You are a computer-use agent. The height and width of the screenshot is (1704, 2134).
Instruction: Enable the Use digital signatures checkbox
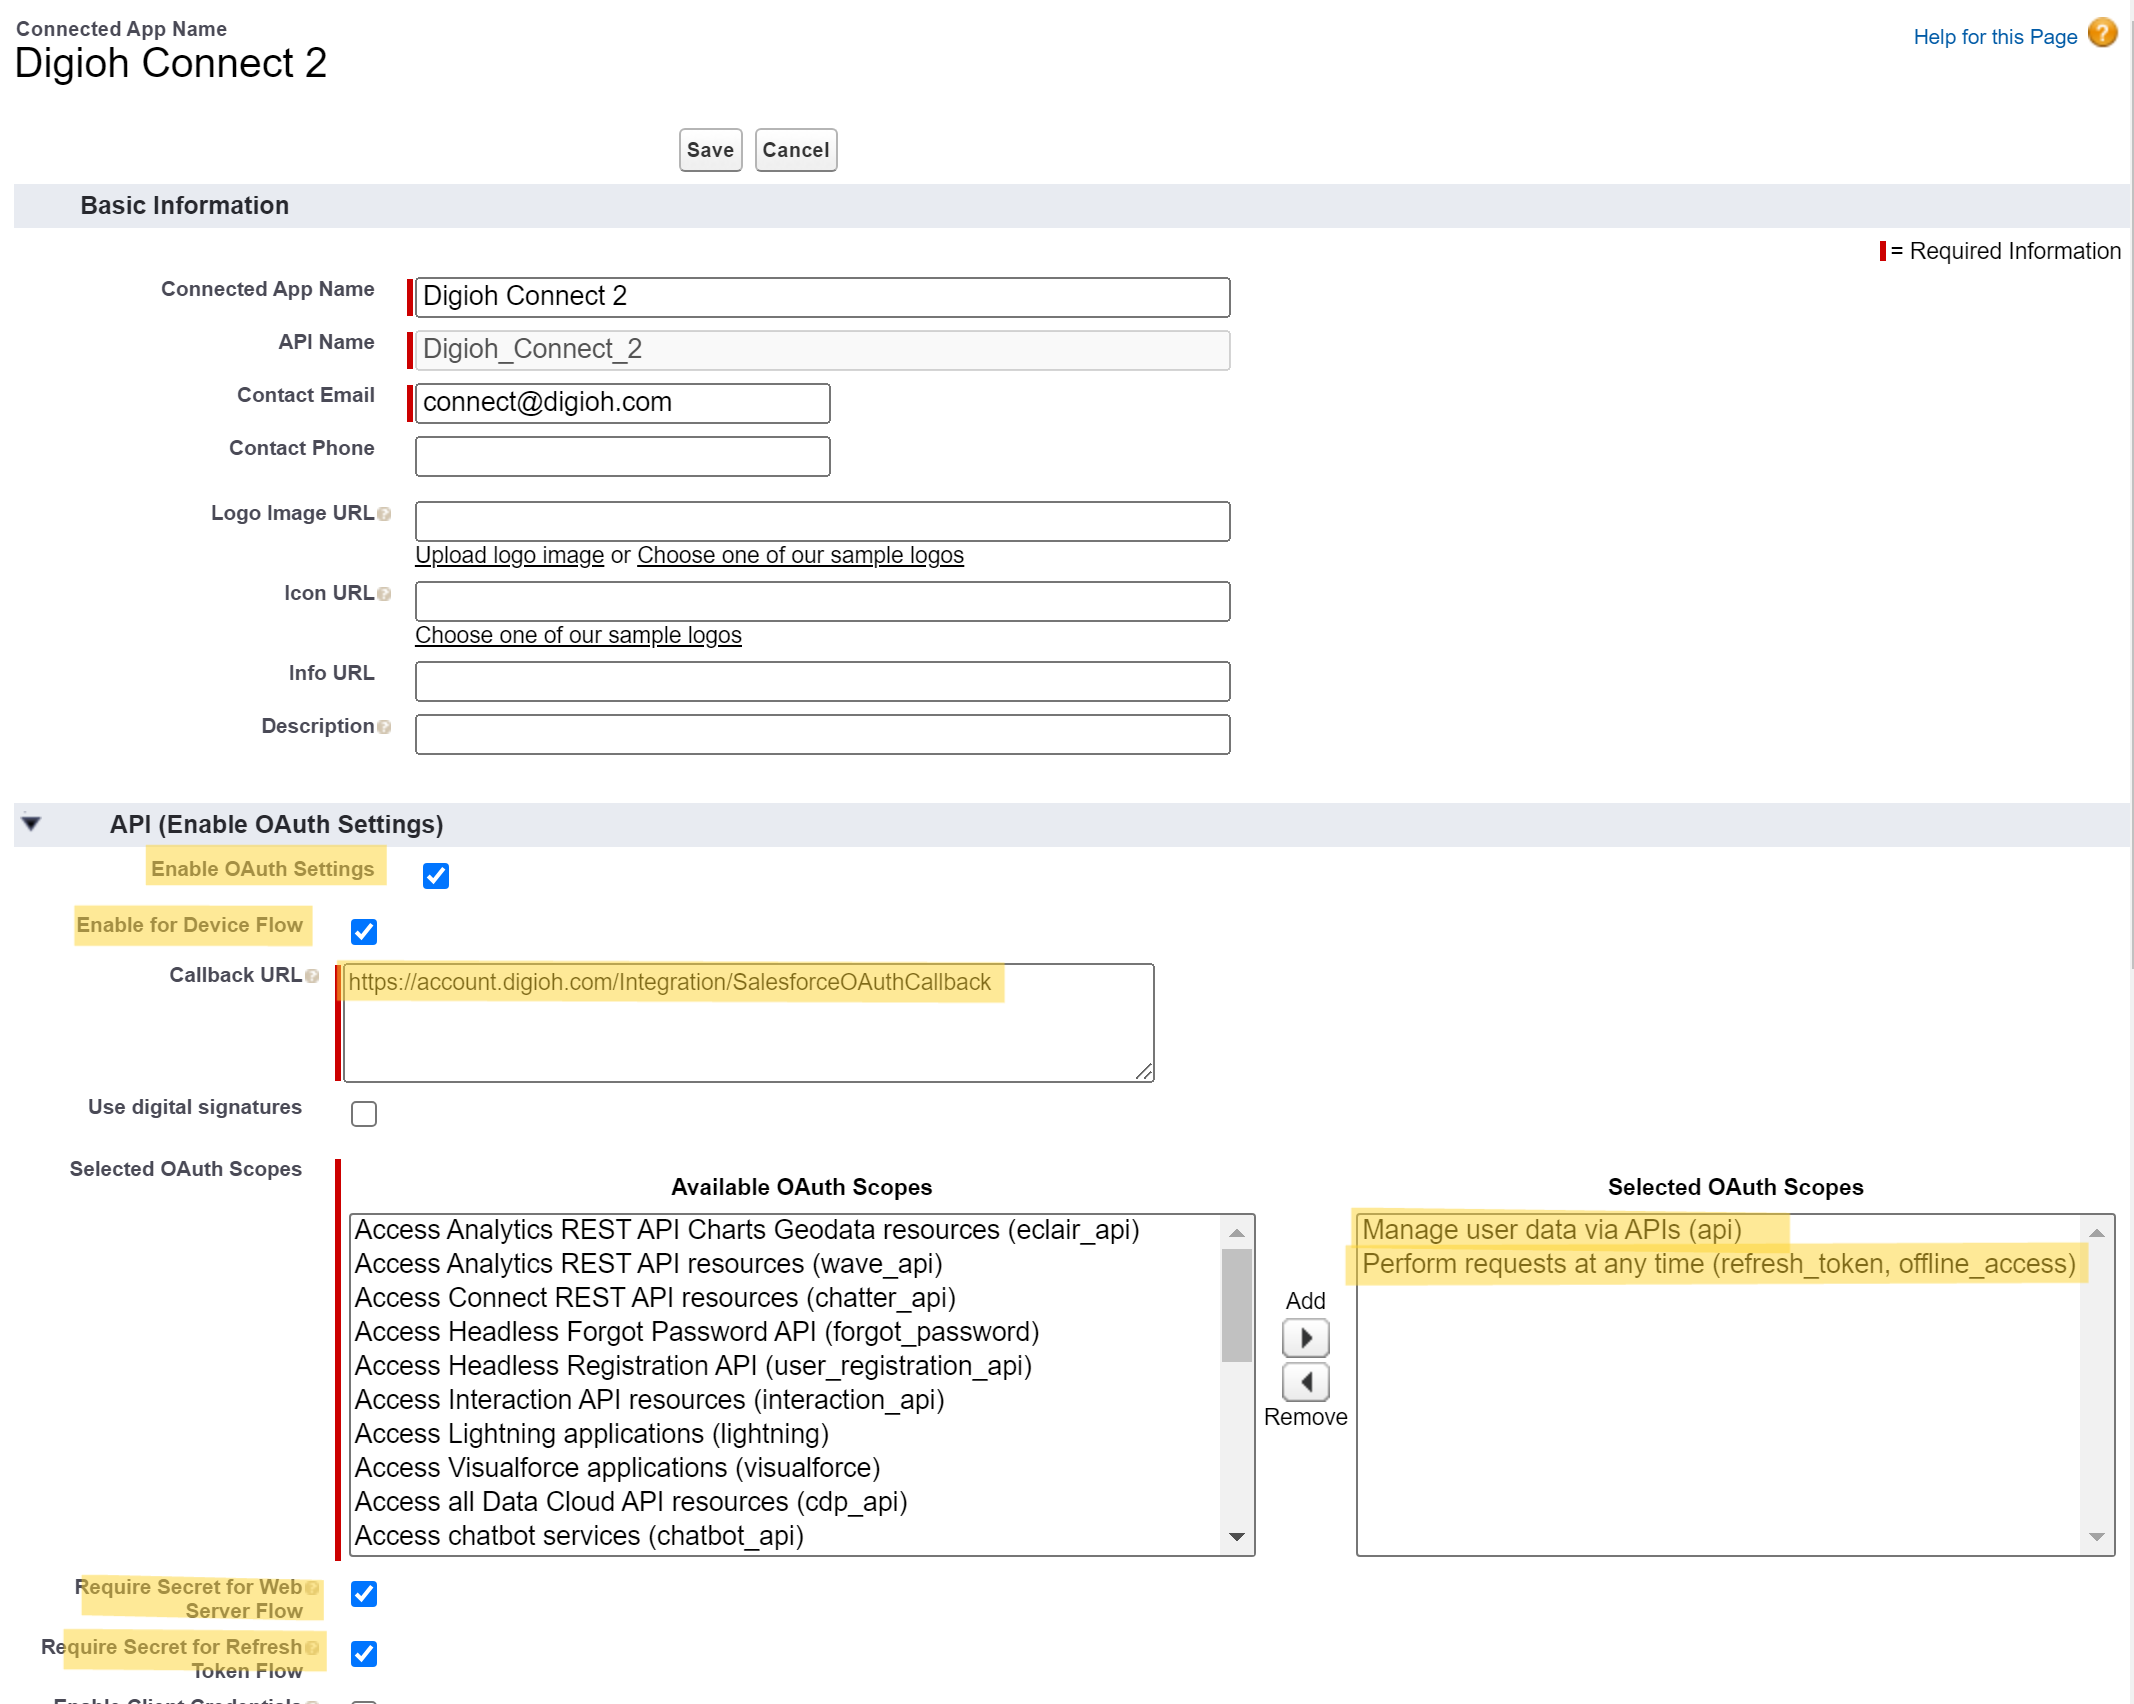(364, 1113)
